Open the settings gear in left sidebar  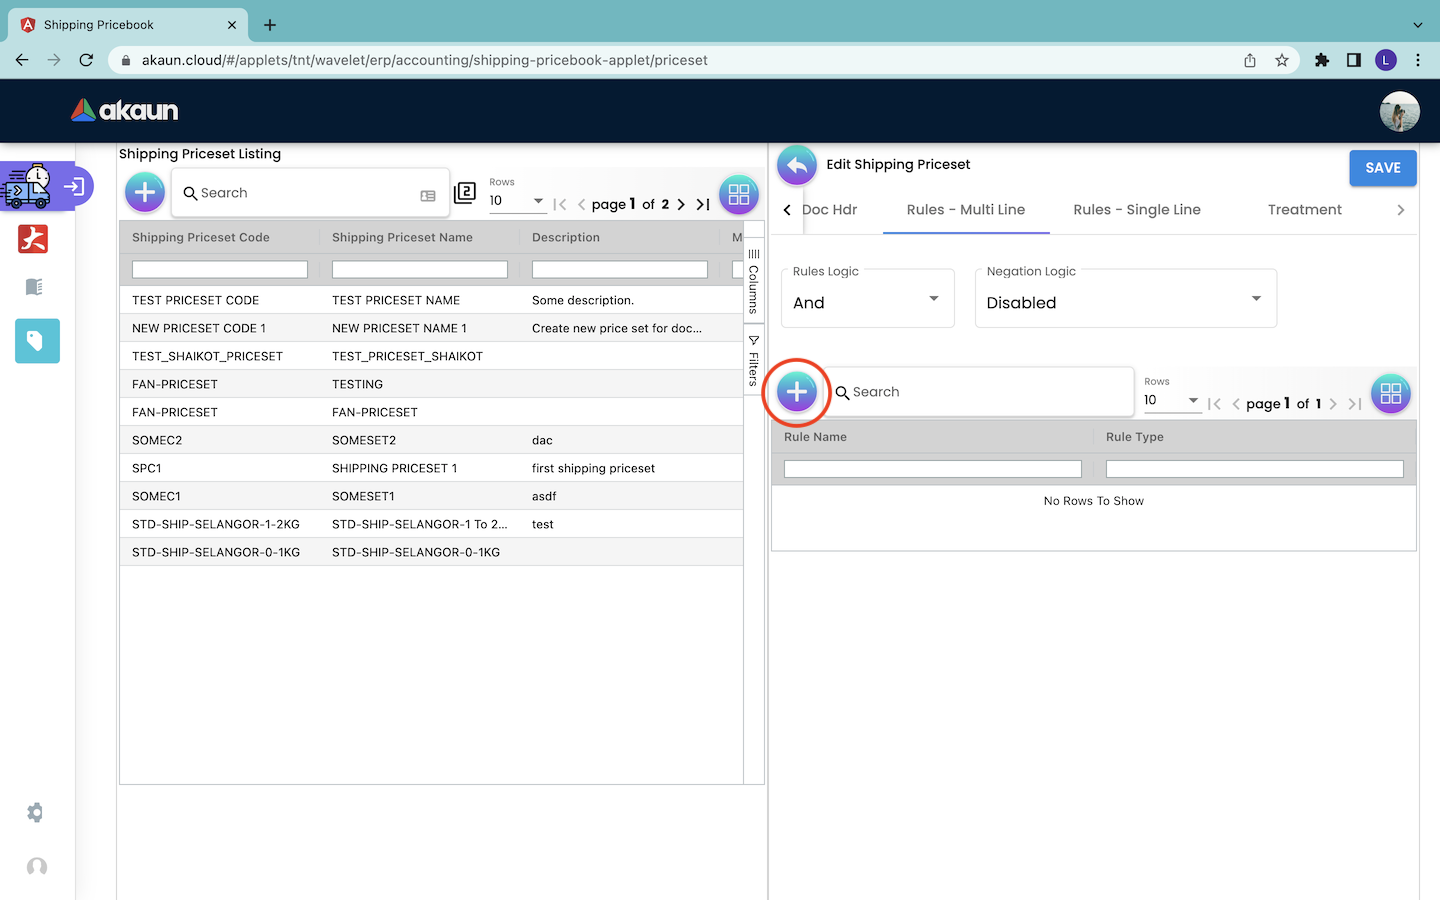pos(36,813)
